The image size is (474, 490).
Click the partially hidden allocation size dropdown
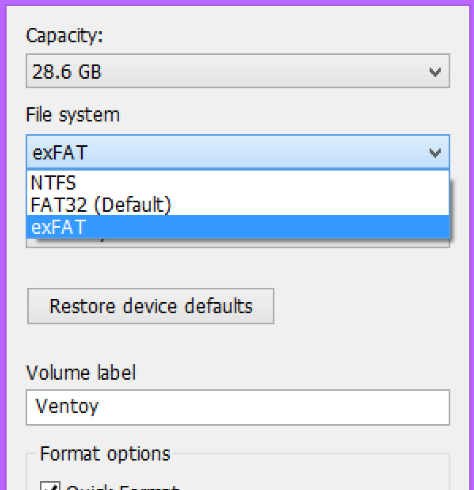click(x=238, y=243)
